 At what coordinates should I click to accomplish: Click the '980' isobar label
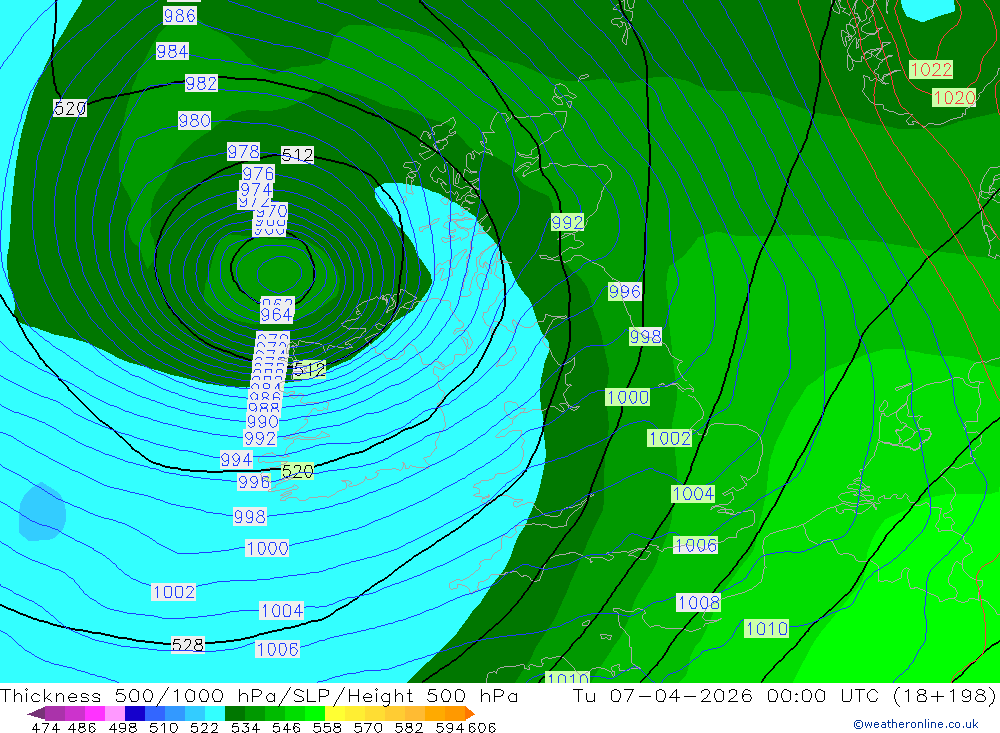click(x=195, y=121)
